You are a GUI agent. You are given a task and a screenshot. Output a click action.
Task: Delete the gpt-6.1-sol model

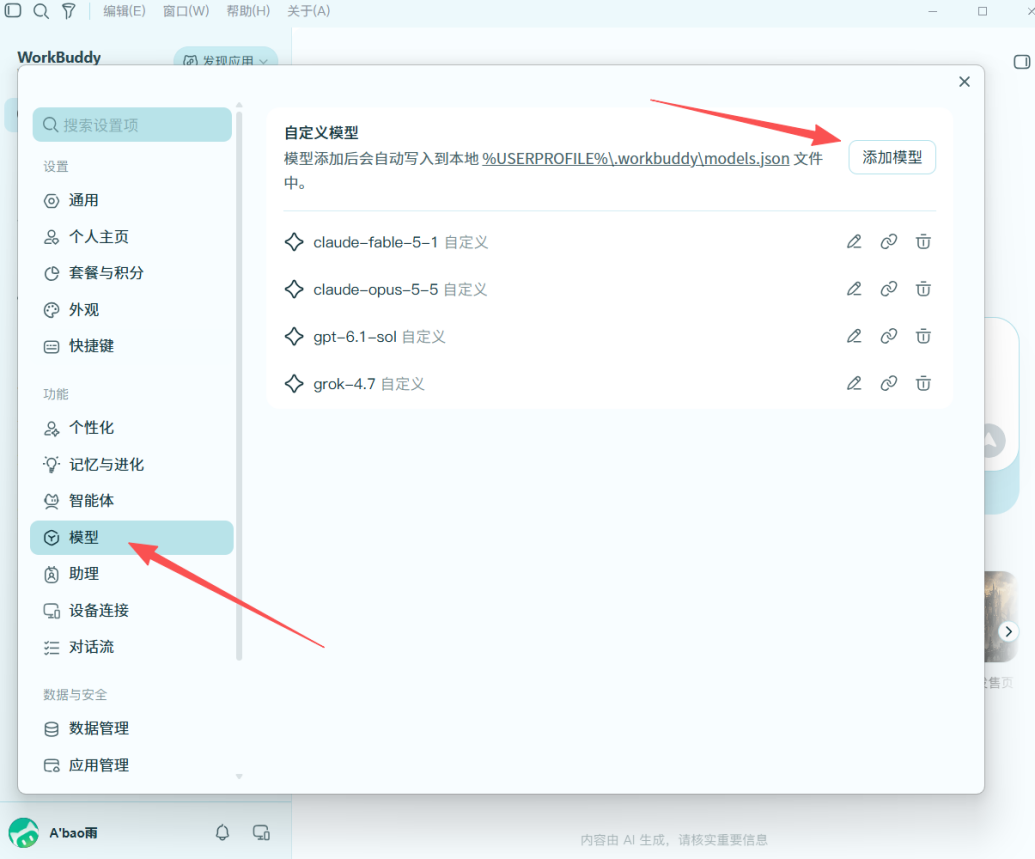pyautogui.click(x=923, y=337)
